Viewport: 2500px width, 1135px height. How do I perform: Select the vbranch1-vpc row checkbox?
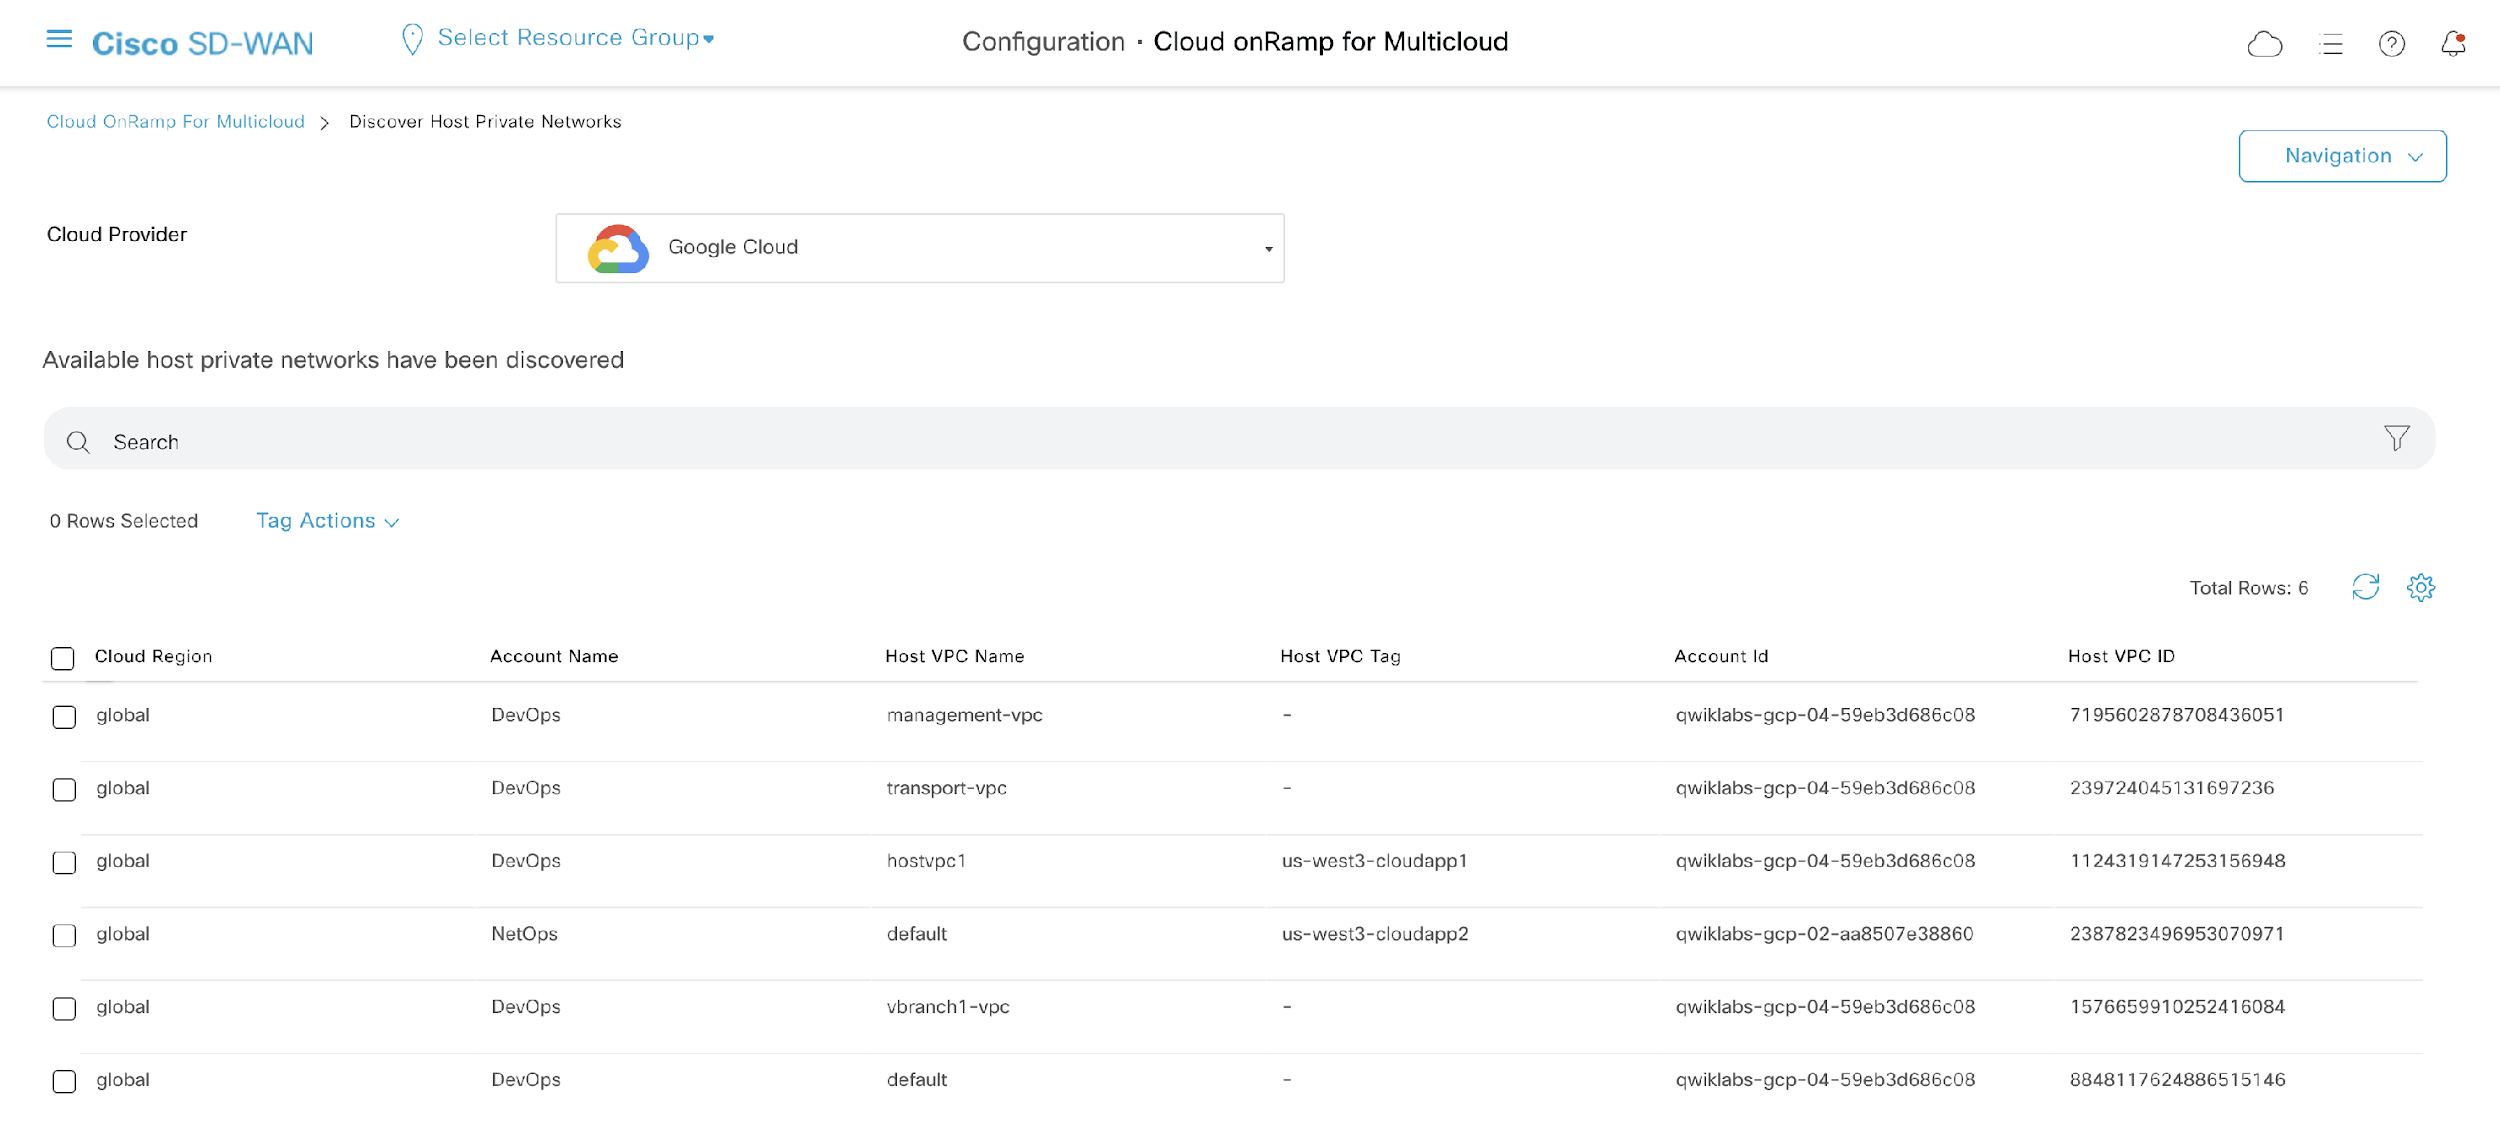(x=64, y=1009)
